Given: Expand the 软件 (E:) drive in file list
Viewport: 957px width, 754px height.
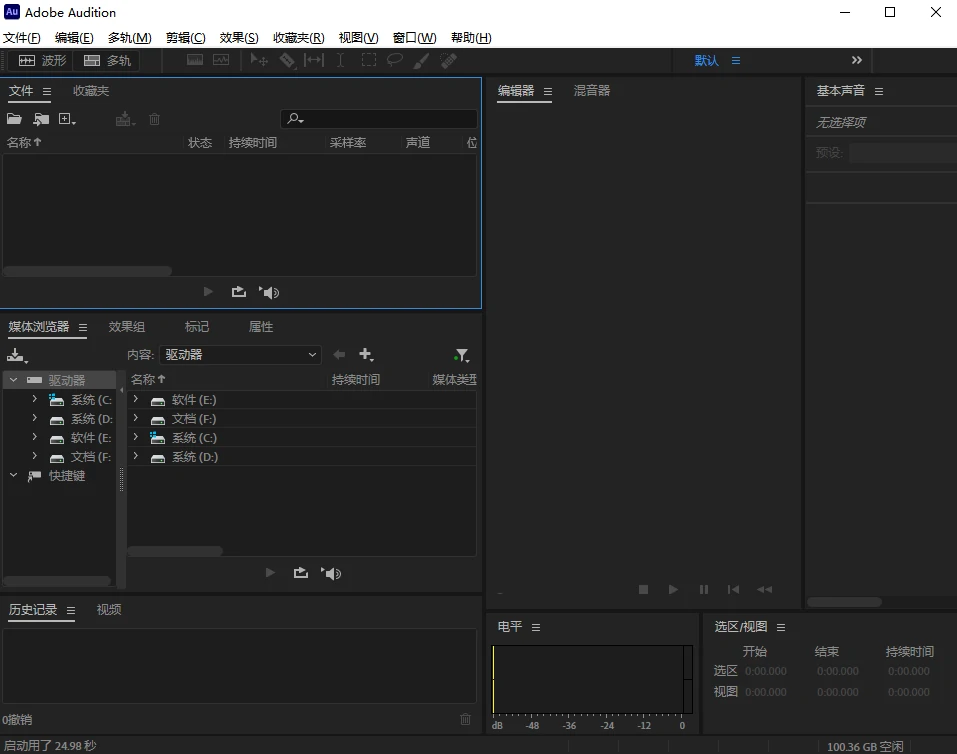Looking at the screenshot, I should [135, 400].
